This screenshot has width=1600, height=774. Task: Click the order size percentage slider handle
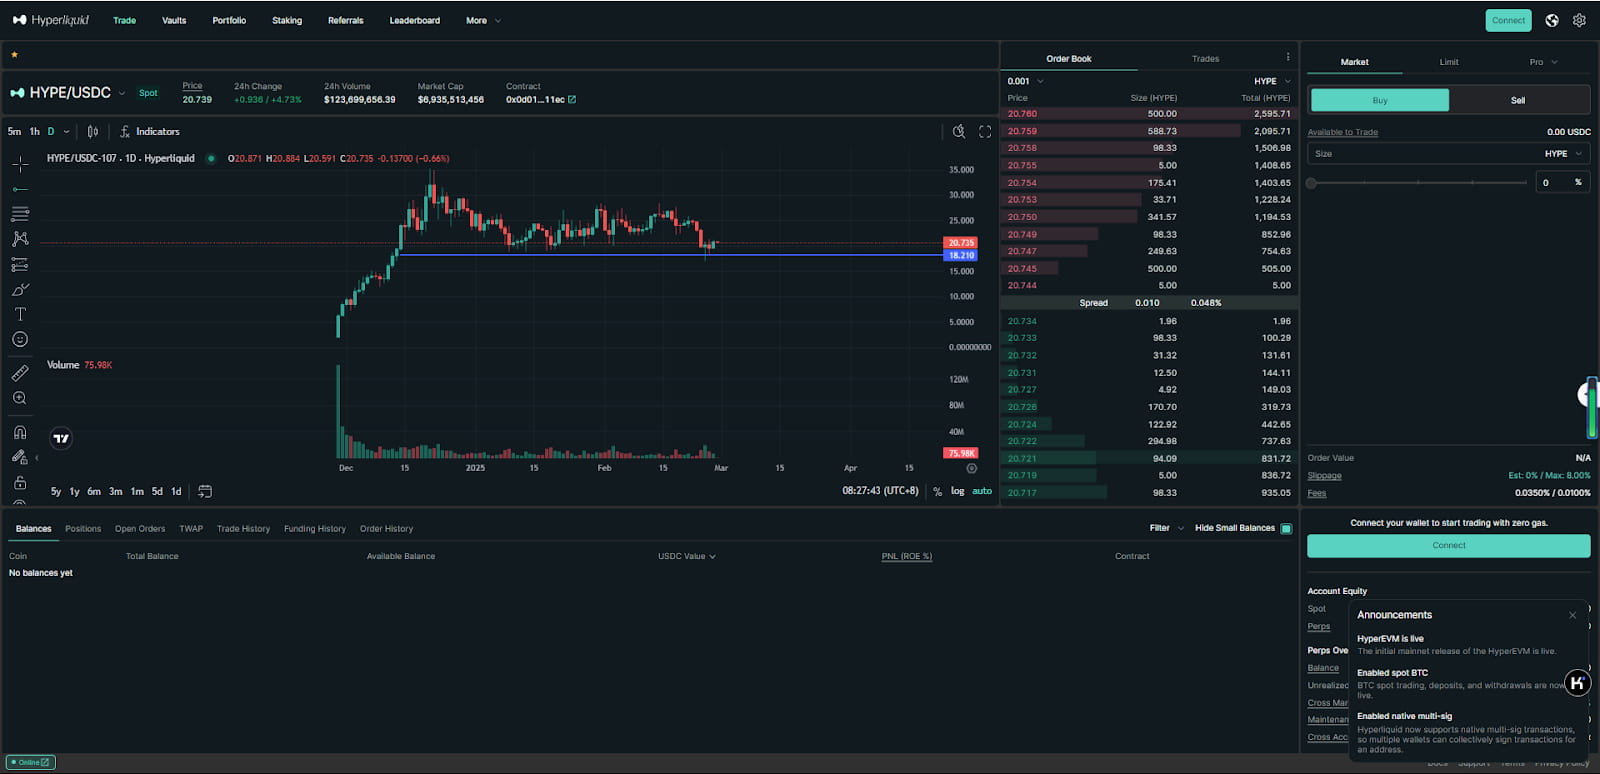pos(1311,183)
